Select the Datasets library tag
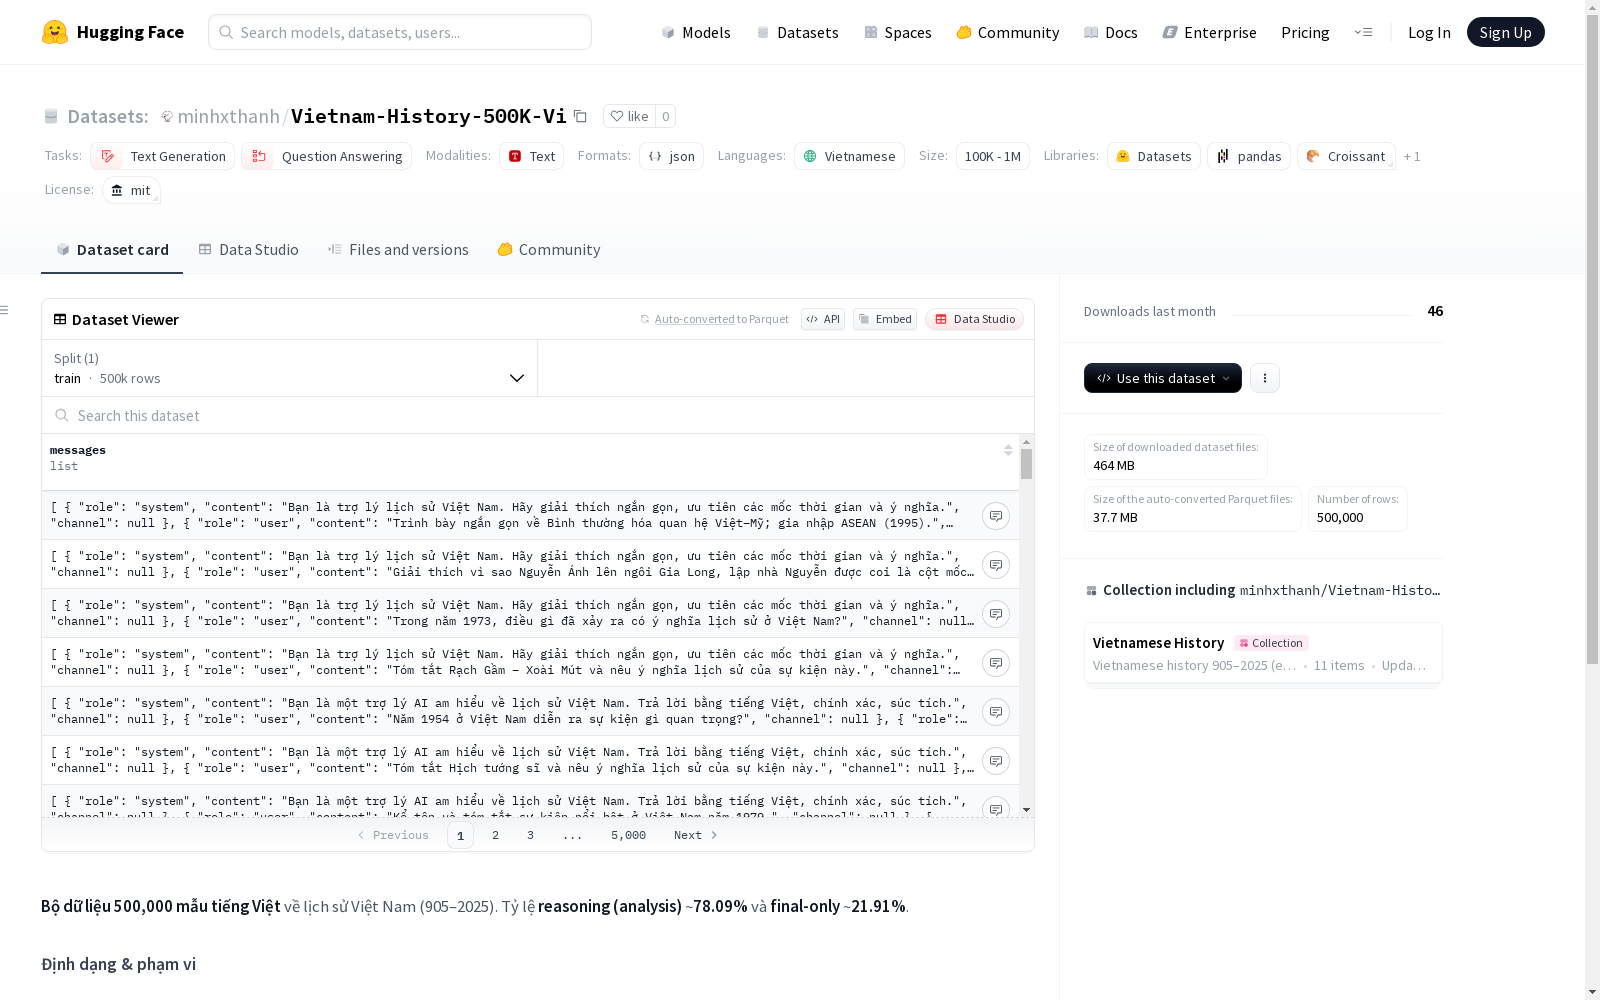The width and height of the screenshot is (1600, 1000). 1154,156
